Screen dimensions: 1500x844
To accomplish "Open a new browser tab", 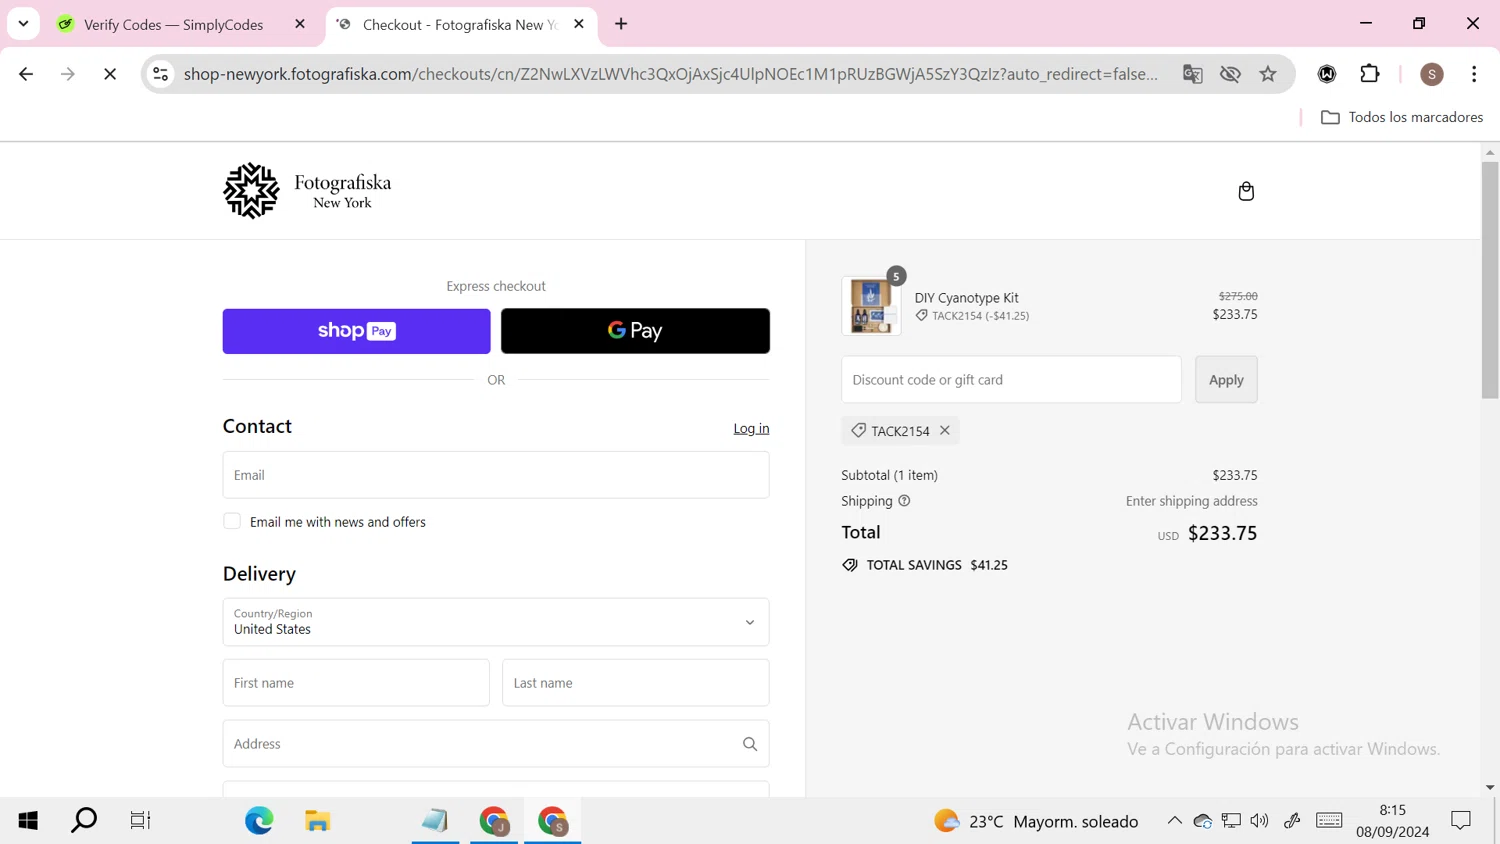I will click(621, 24).
